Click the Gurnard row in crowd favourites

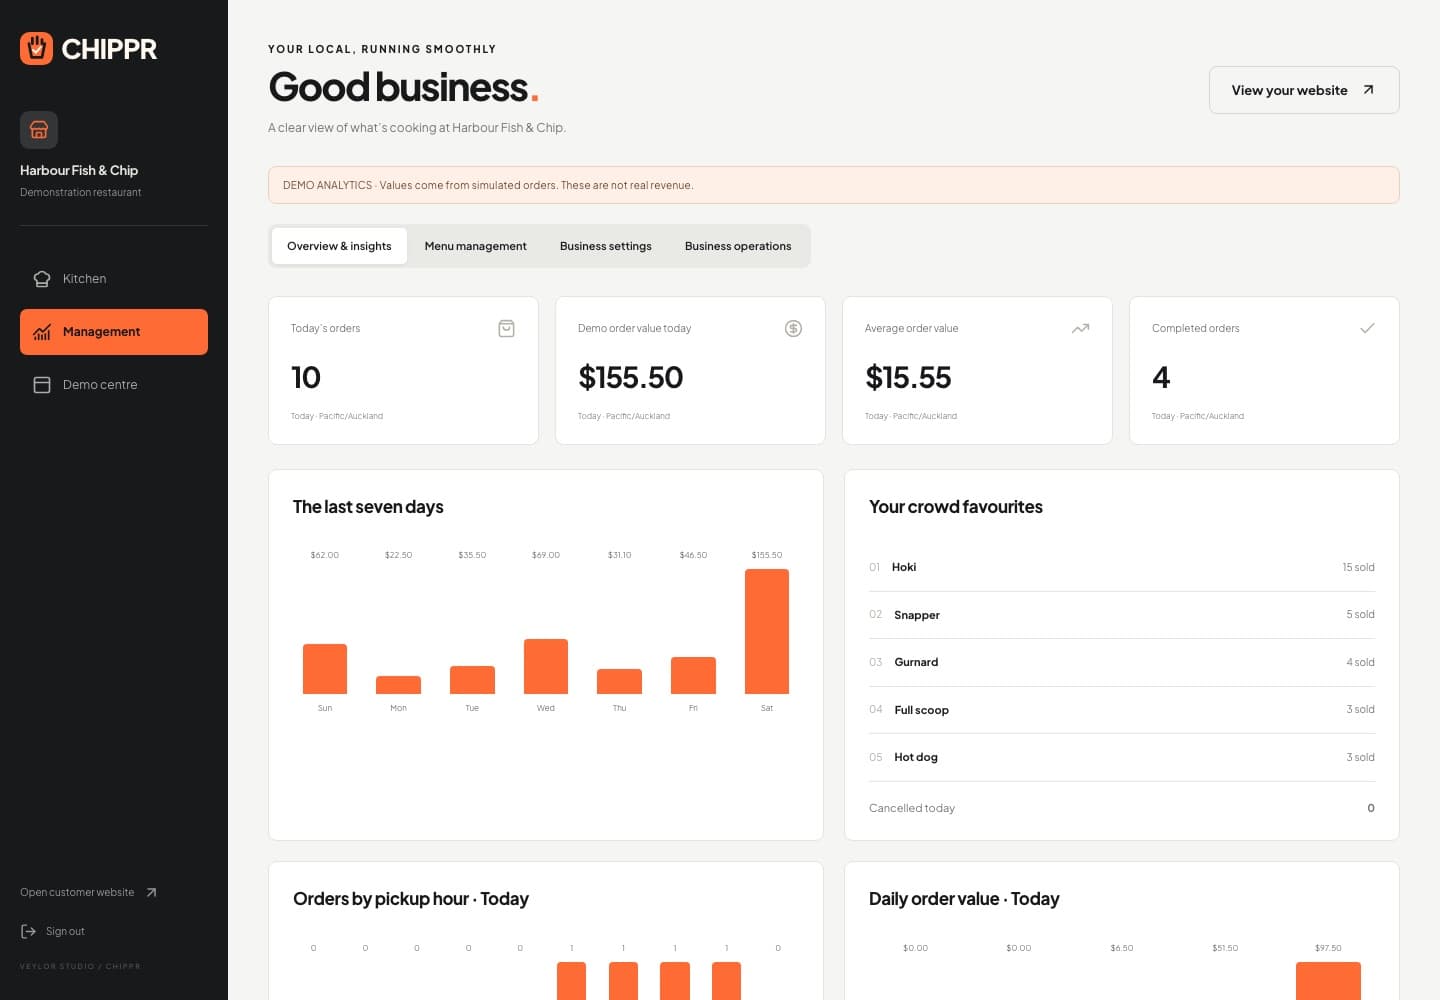click(1122, 662)
